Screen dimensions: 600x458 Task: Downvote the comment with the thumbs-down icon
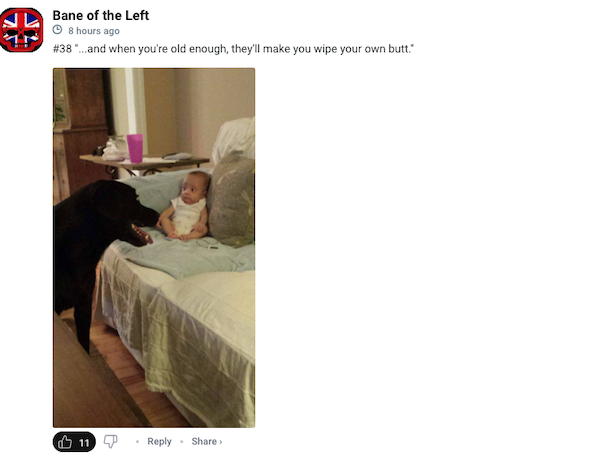(111, 442)
